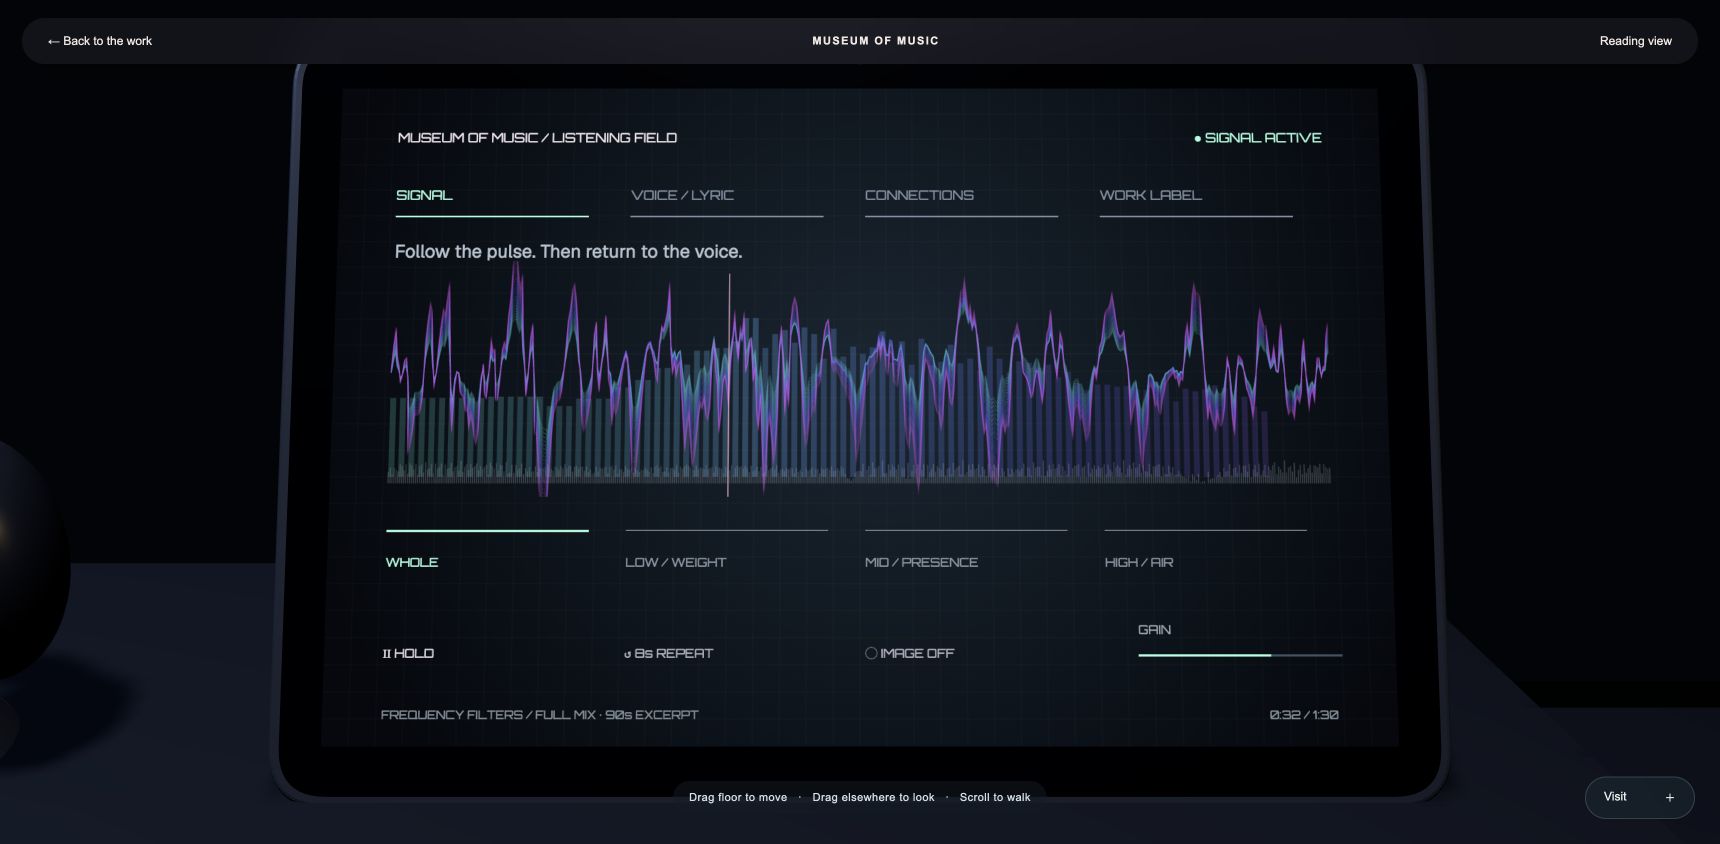Click the 'Drag floor to move' hint
This screenshot has width=1720, height=844.
tap(738, 797)
